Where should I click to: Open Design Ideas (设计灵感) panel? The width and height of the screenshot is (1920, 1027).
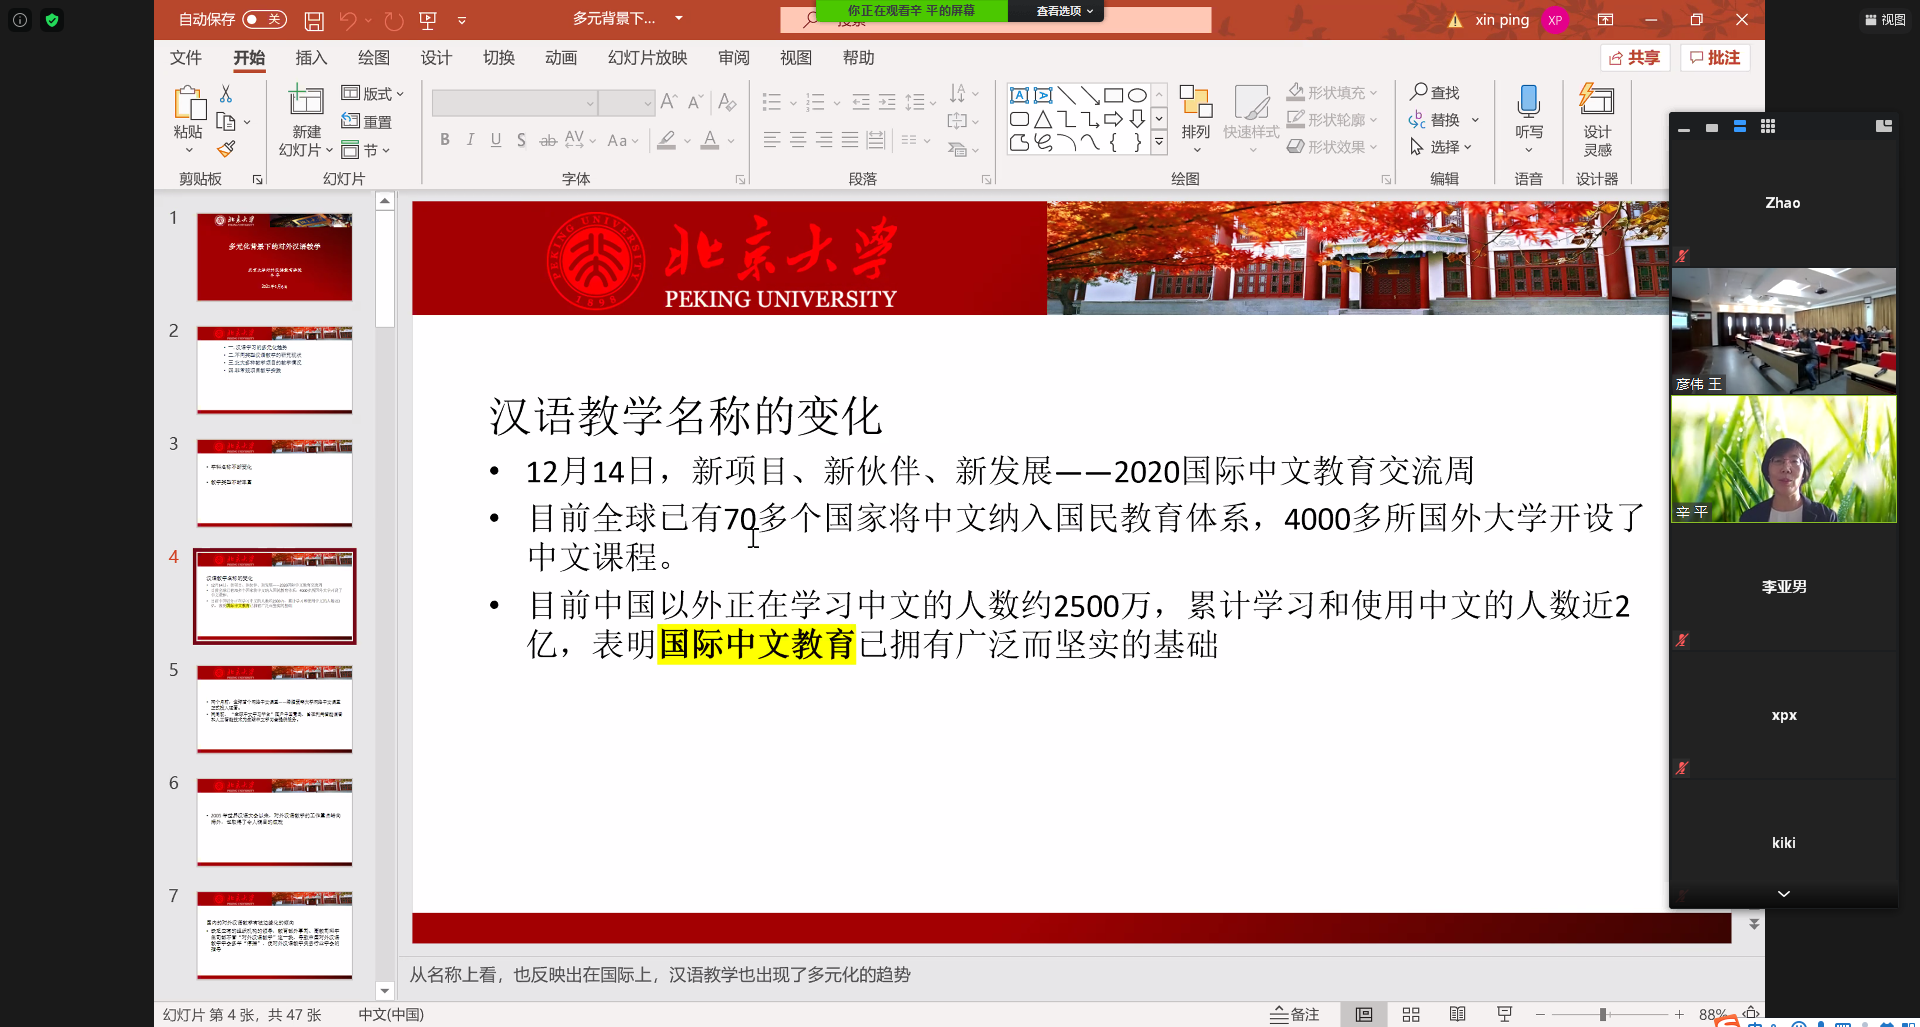[1597, 102]
